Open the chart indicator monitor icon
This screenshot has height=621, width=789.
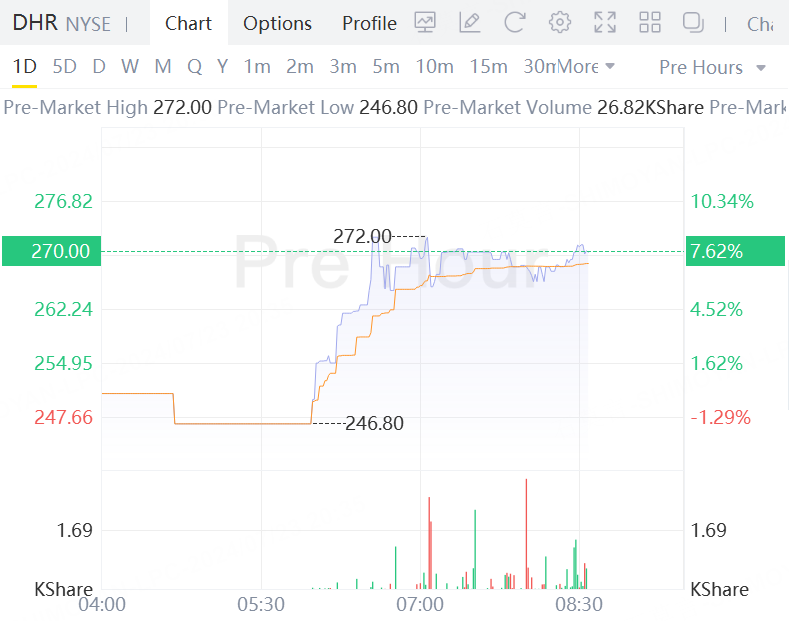click(x=425, y=23)
